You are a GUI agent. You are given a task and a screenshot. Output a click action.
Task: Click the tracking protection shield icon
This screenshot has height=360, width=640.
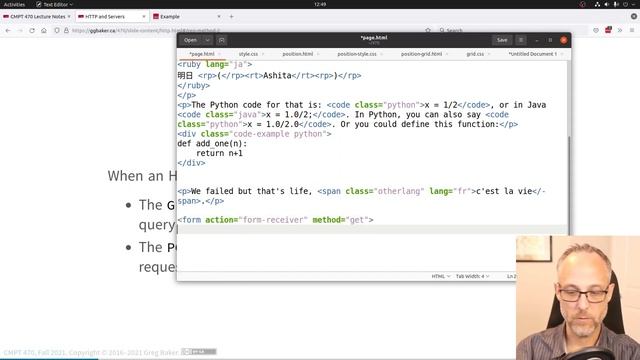click(x=57, y=31)
